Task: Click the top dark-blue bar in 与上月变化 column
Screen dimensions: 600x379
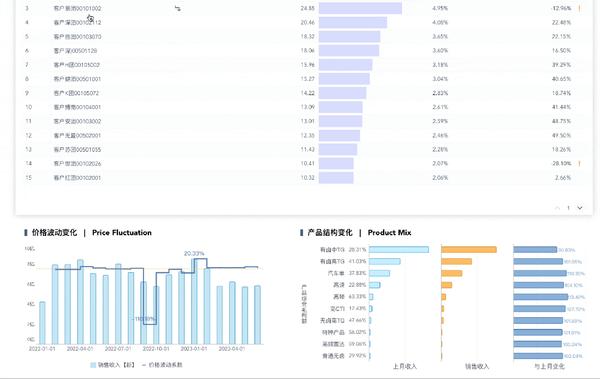Action: point(535,250)
